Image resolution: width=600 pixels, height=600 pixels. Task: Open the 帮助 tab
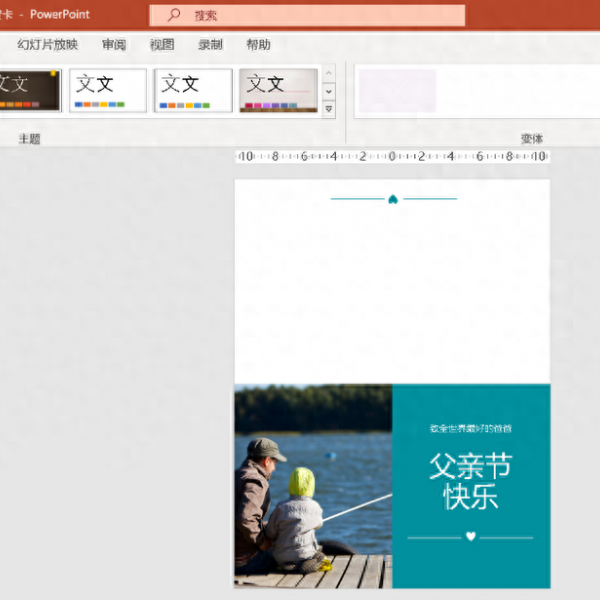[x=258, y=45]
